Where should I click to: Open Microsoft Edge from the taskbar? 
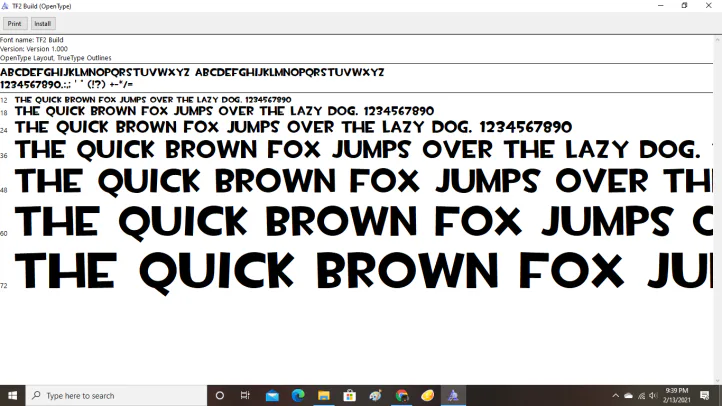pos(298,395)
